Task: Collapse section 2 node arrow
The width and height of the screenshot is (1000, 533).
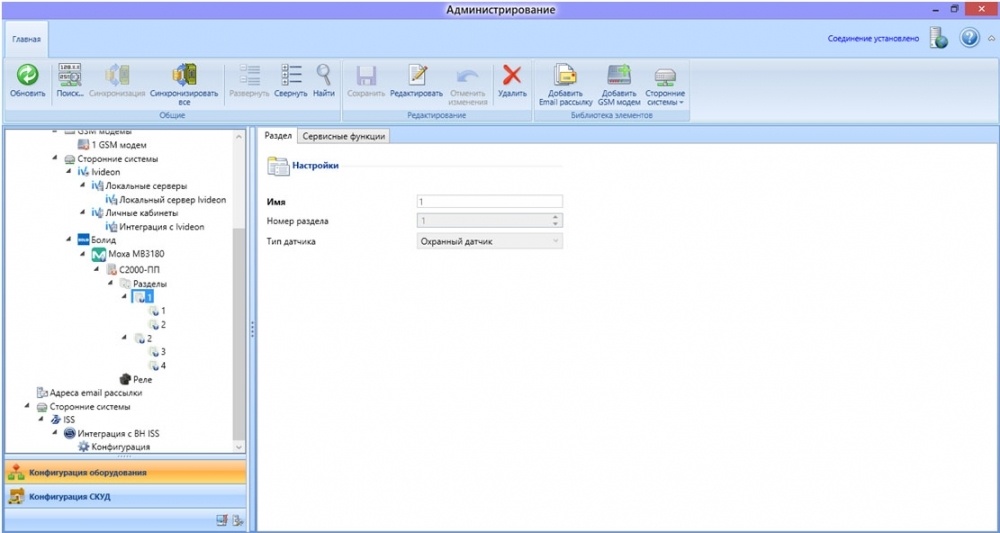Action: 124,339
